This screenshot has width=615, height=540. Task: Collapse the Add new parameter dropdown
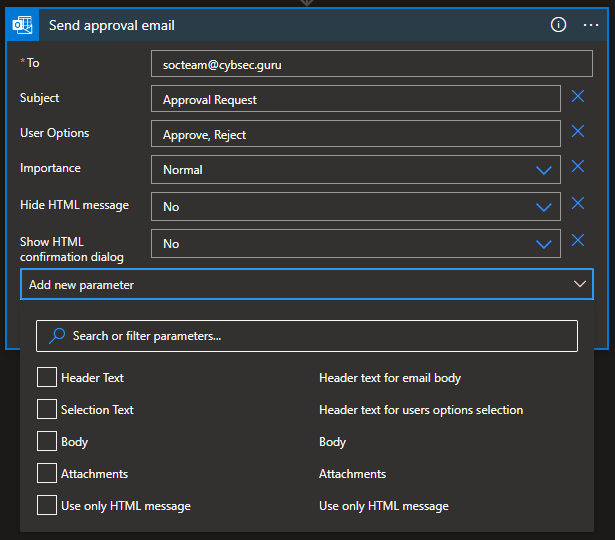click(x=579, y=285)
